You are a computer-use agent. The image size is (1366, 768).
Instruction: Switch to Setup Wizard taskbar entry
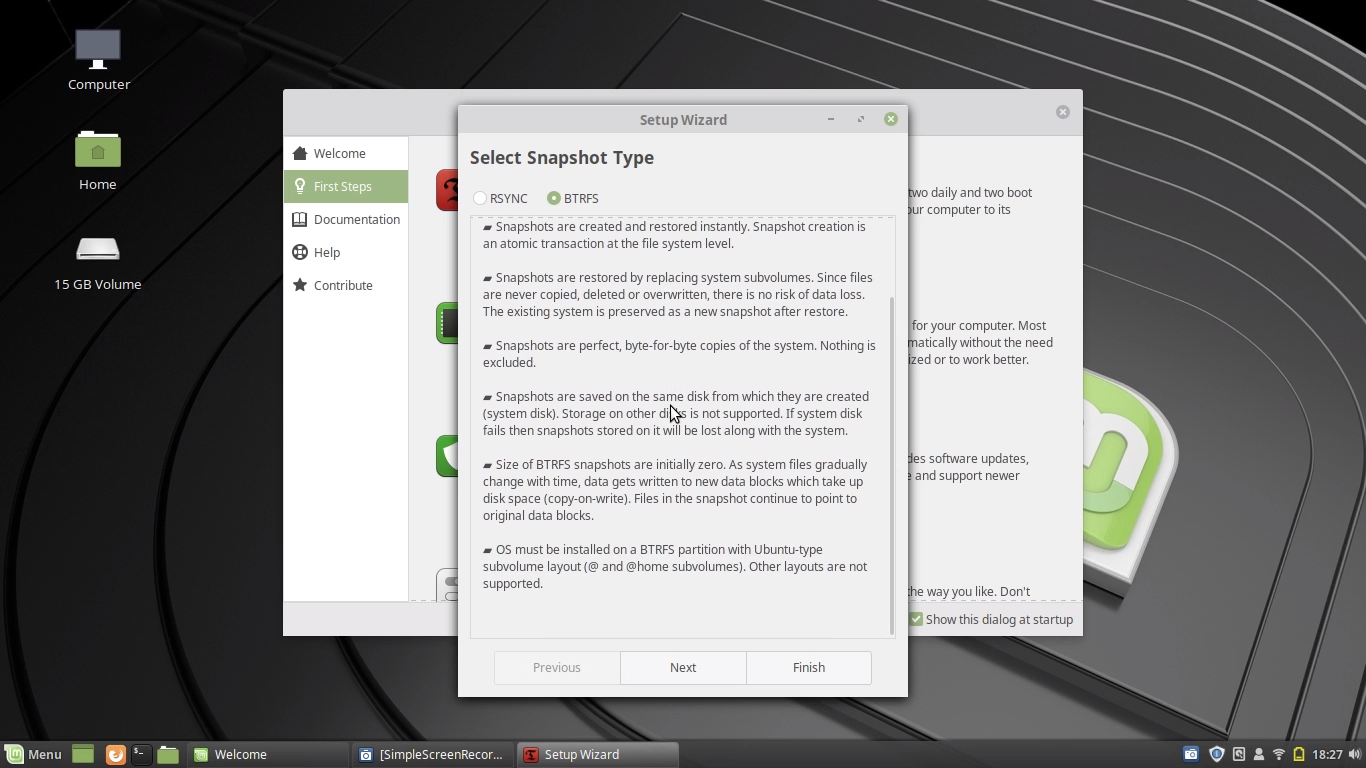pos(598,754)
